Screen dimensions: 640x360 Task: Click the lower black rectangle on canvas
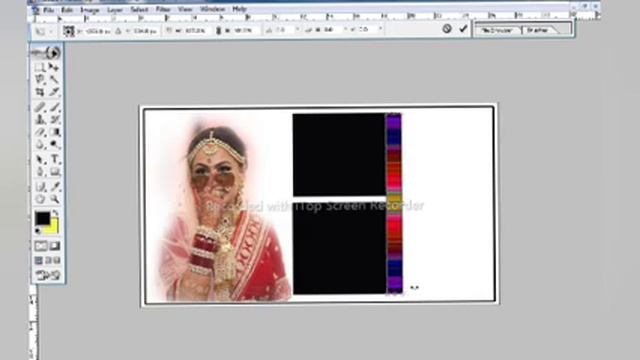pyautogui.click(x=339, y=247)
